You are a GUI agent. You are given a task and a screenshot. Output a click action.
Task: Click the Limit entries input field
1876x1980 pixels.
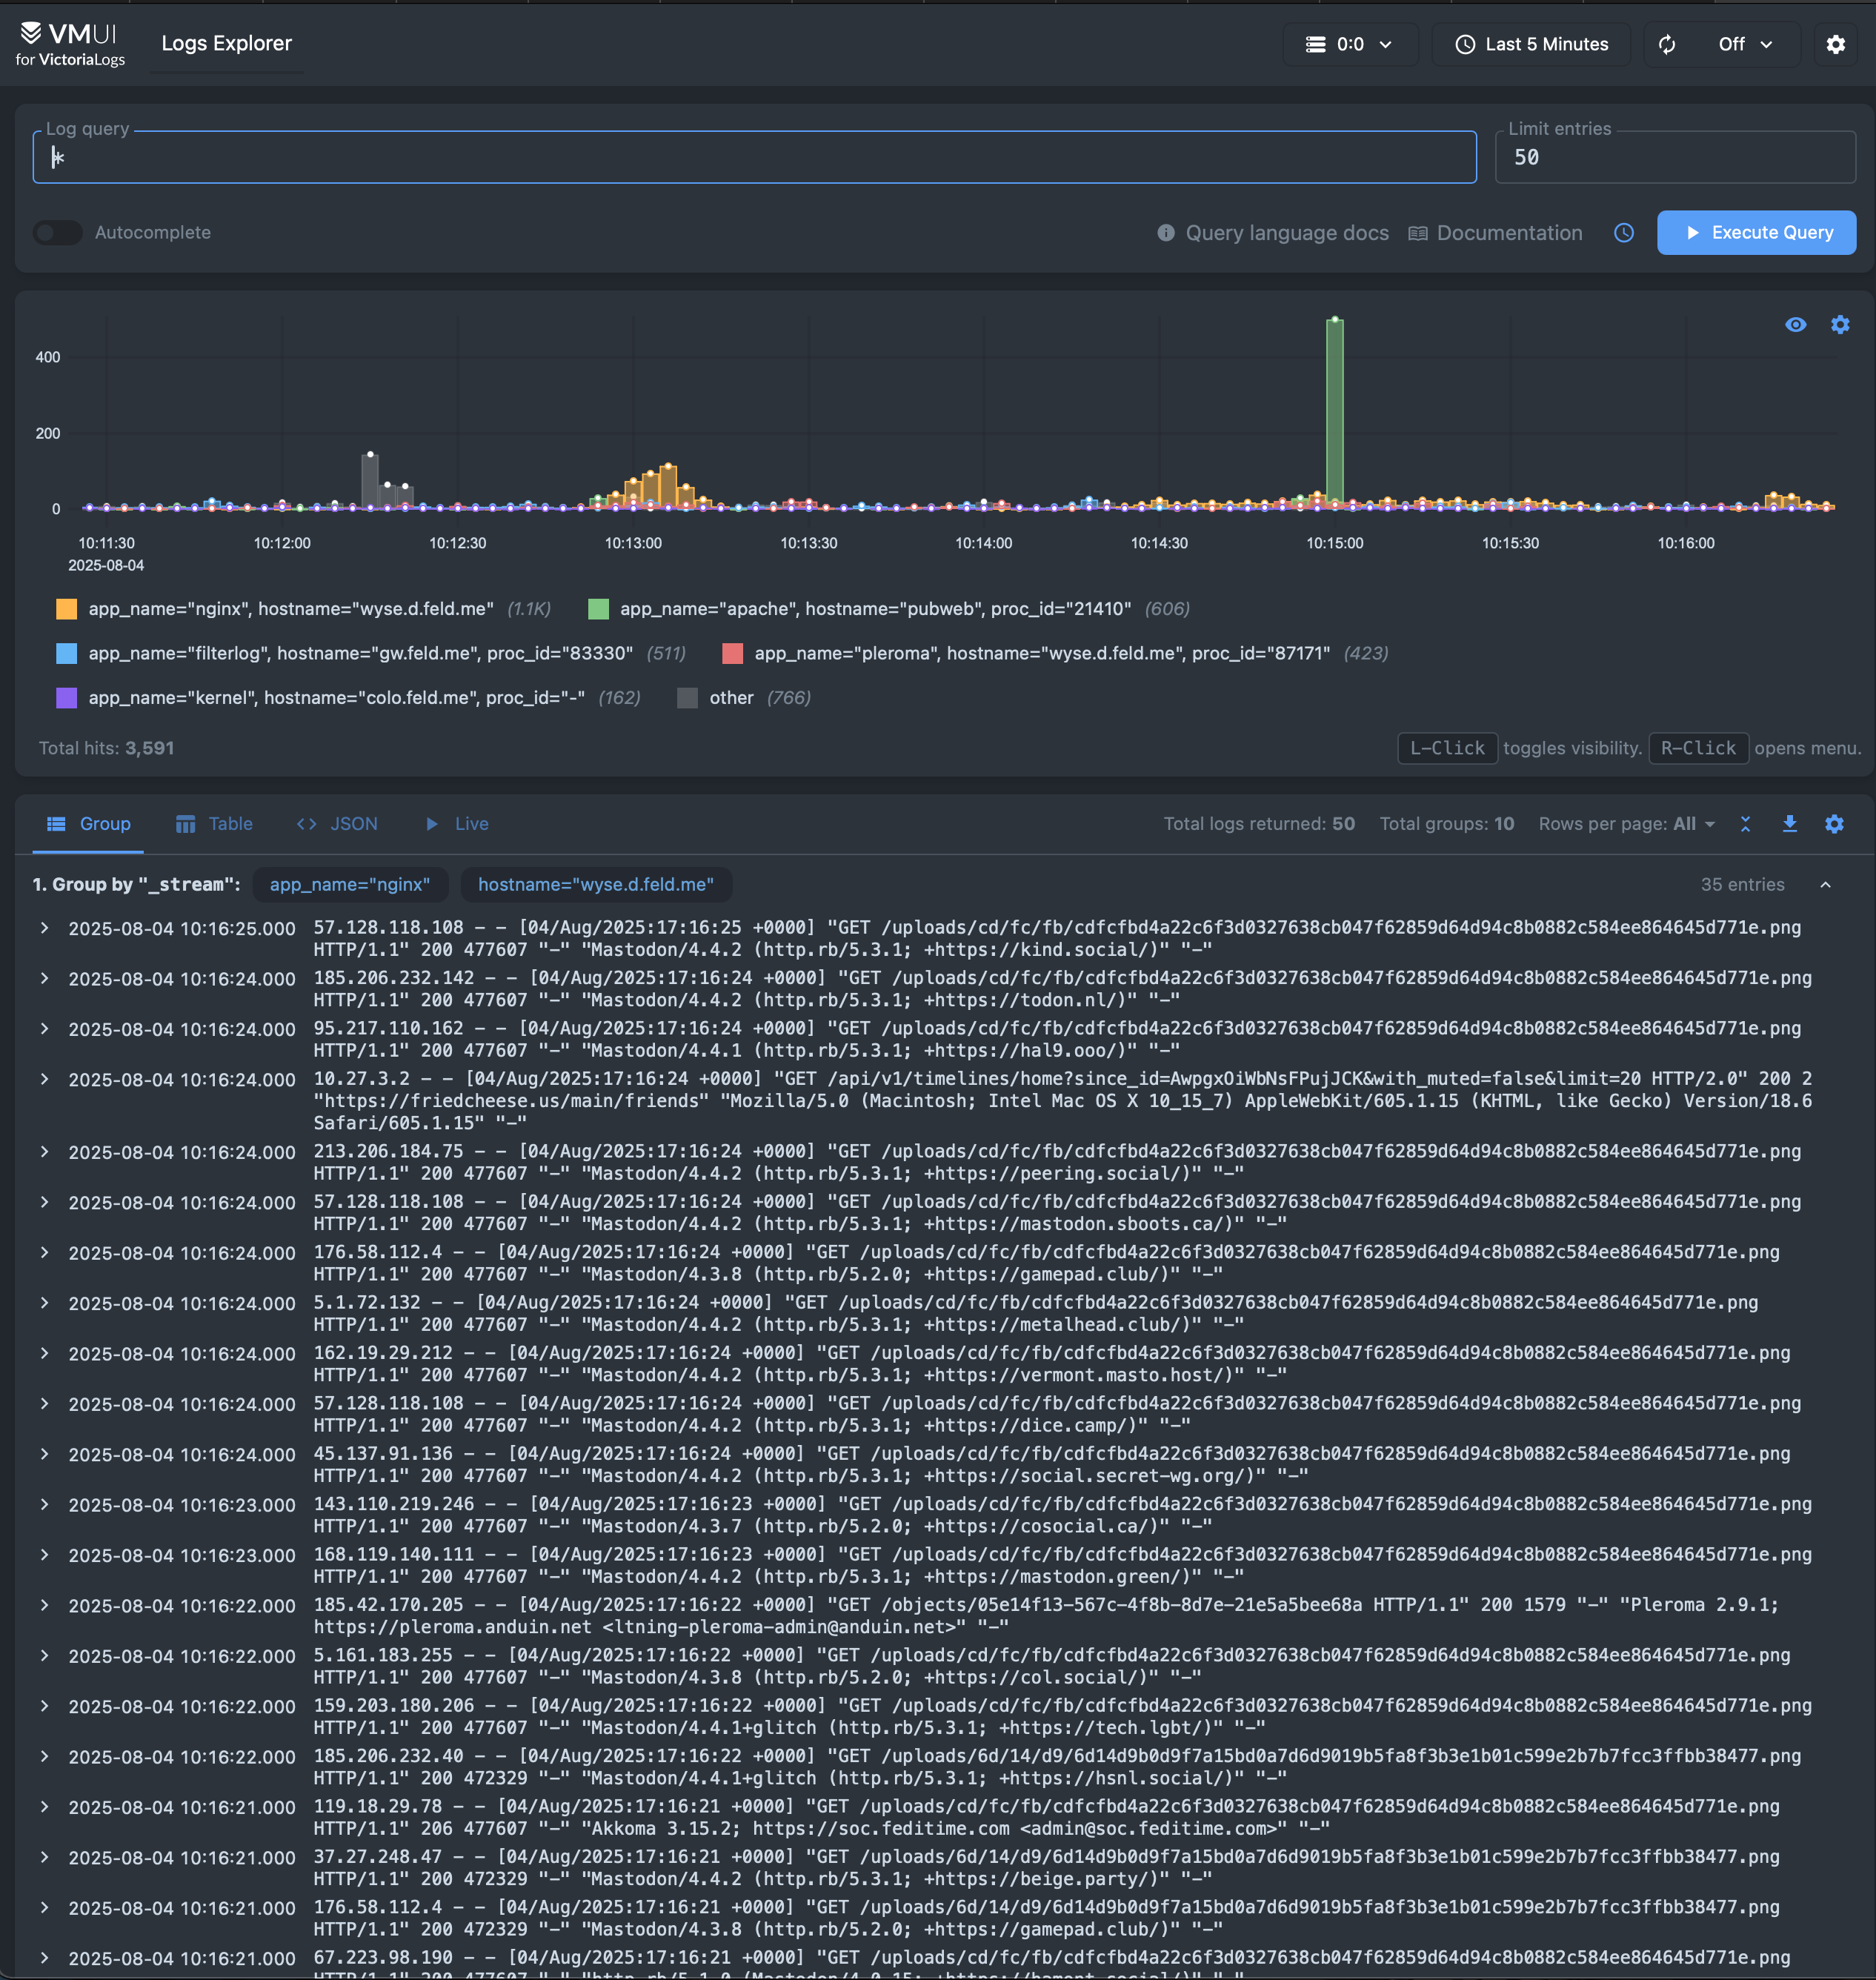coord(1674,158)
